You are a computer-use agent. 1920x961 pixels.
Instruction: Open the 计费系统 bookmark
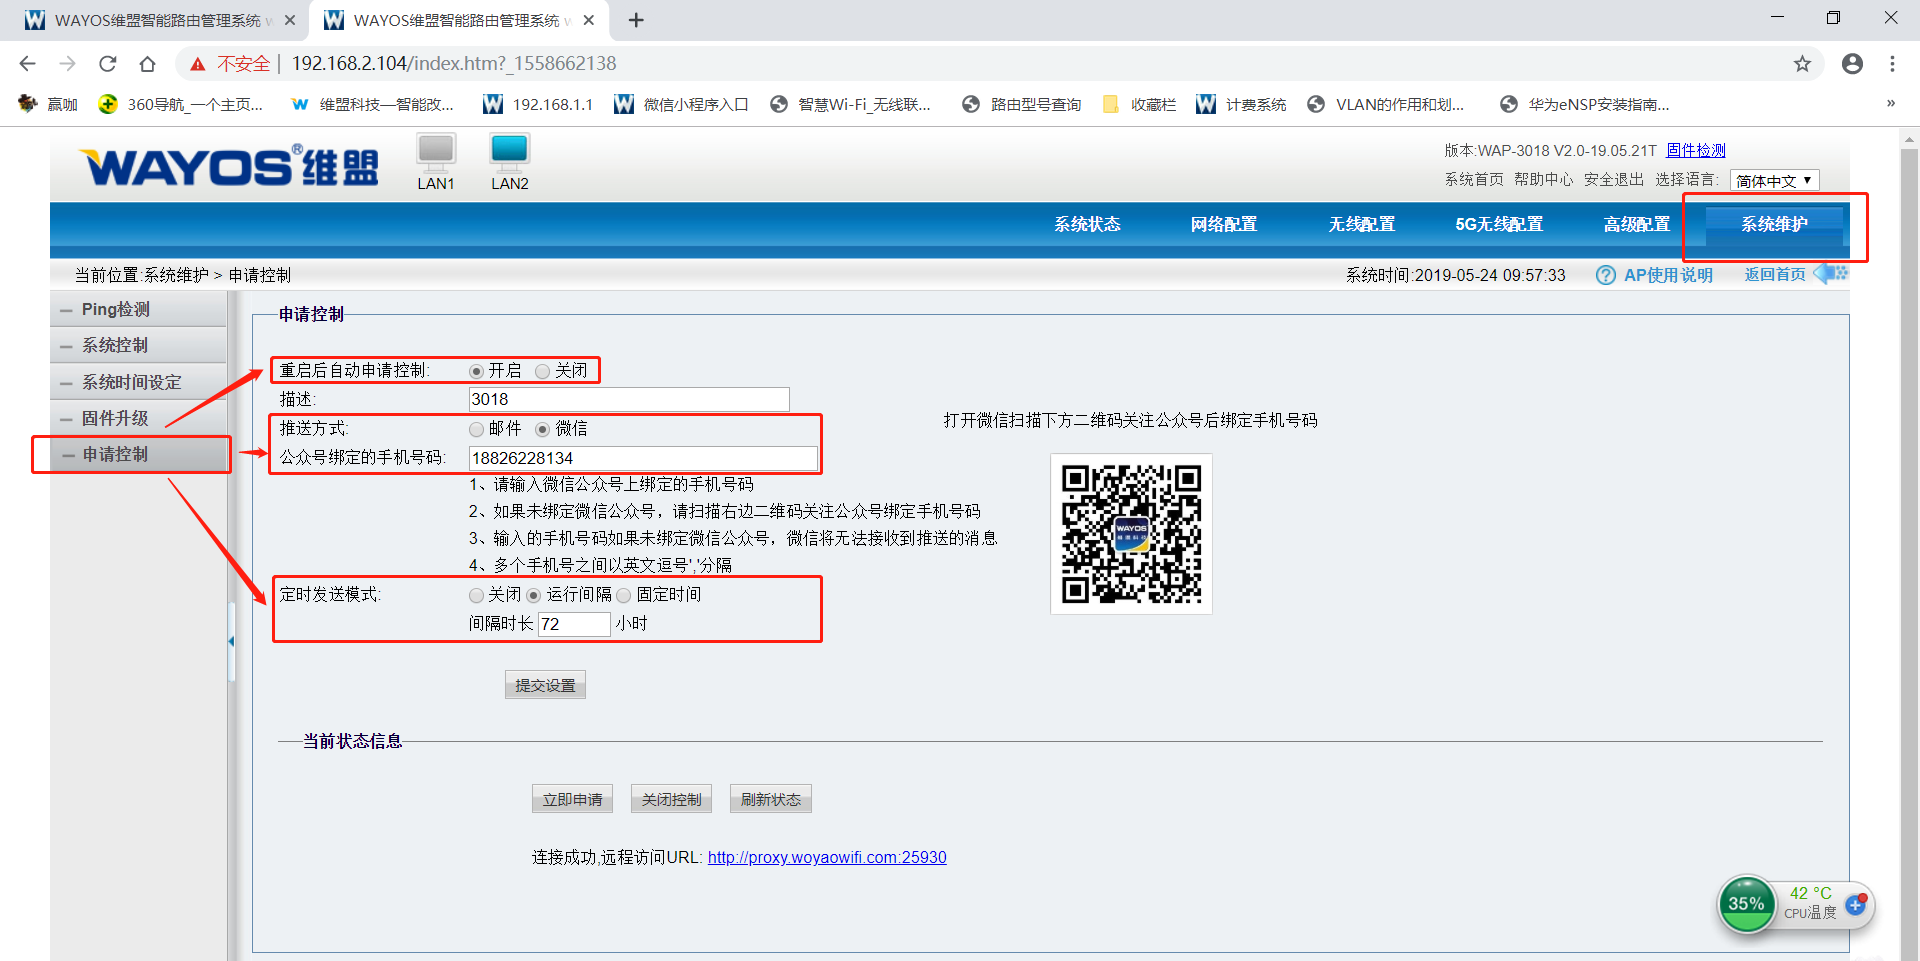[1241, 104]
